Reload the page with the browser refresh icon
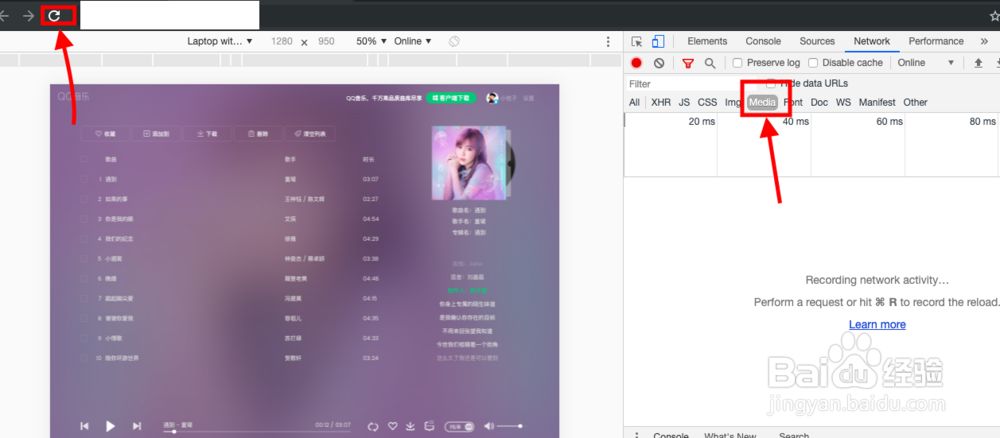The image size is (1000, 438). coord(54,16)
